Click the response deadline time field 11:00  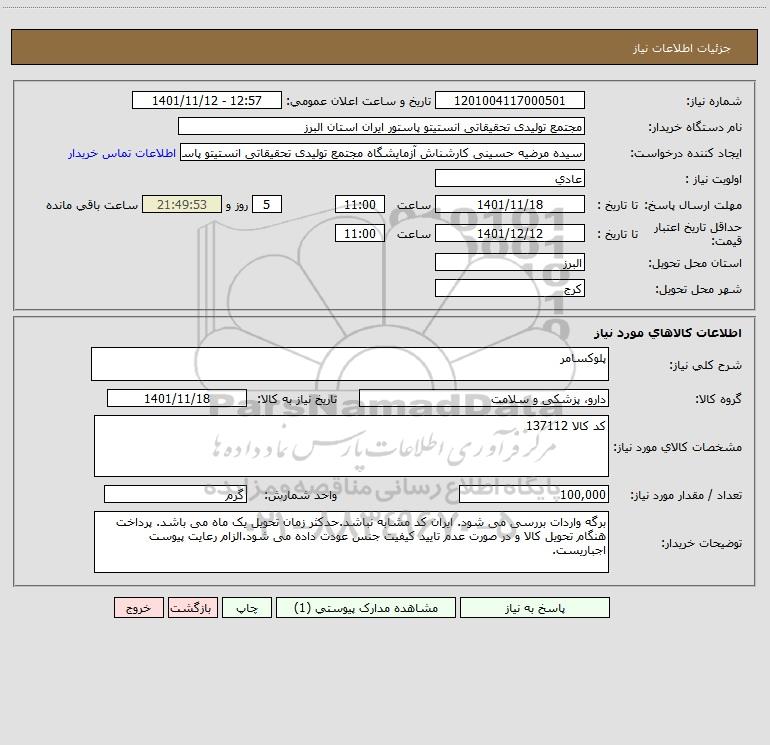tap(359, 204)
